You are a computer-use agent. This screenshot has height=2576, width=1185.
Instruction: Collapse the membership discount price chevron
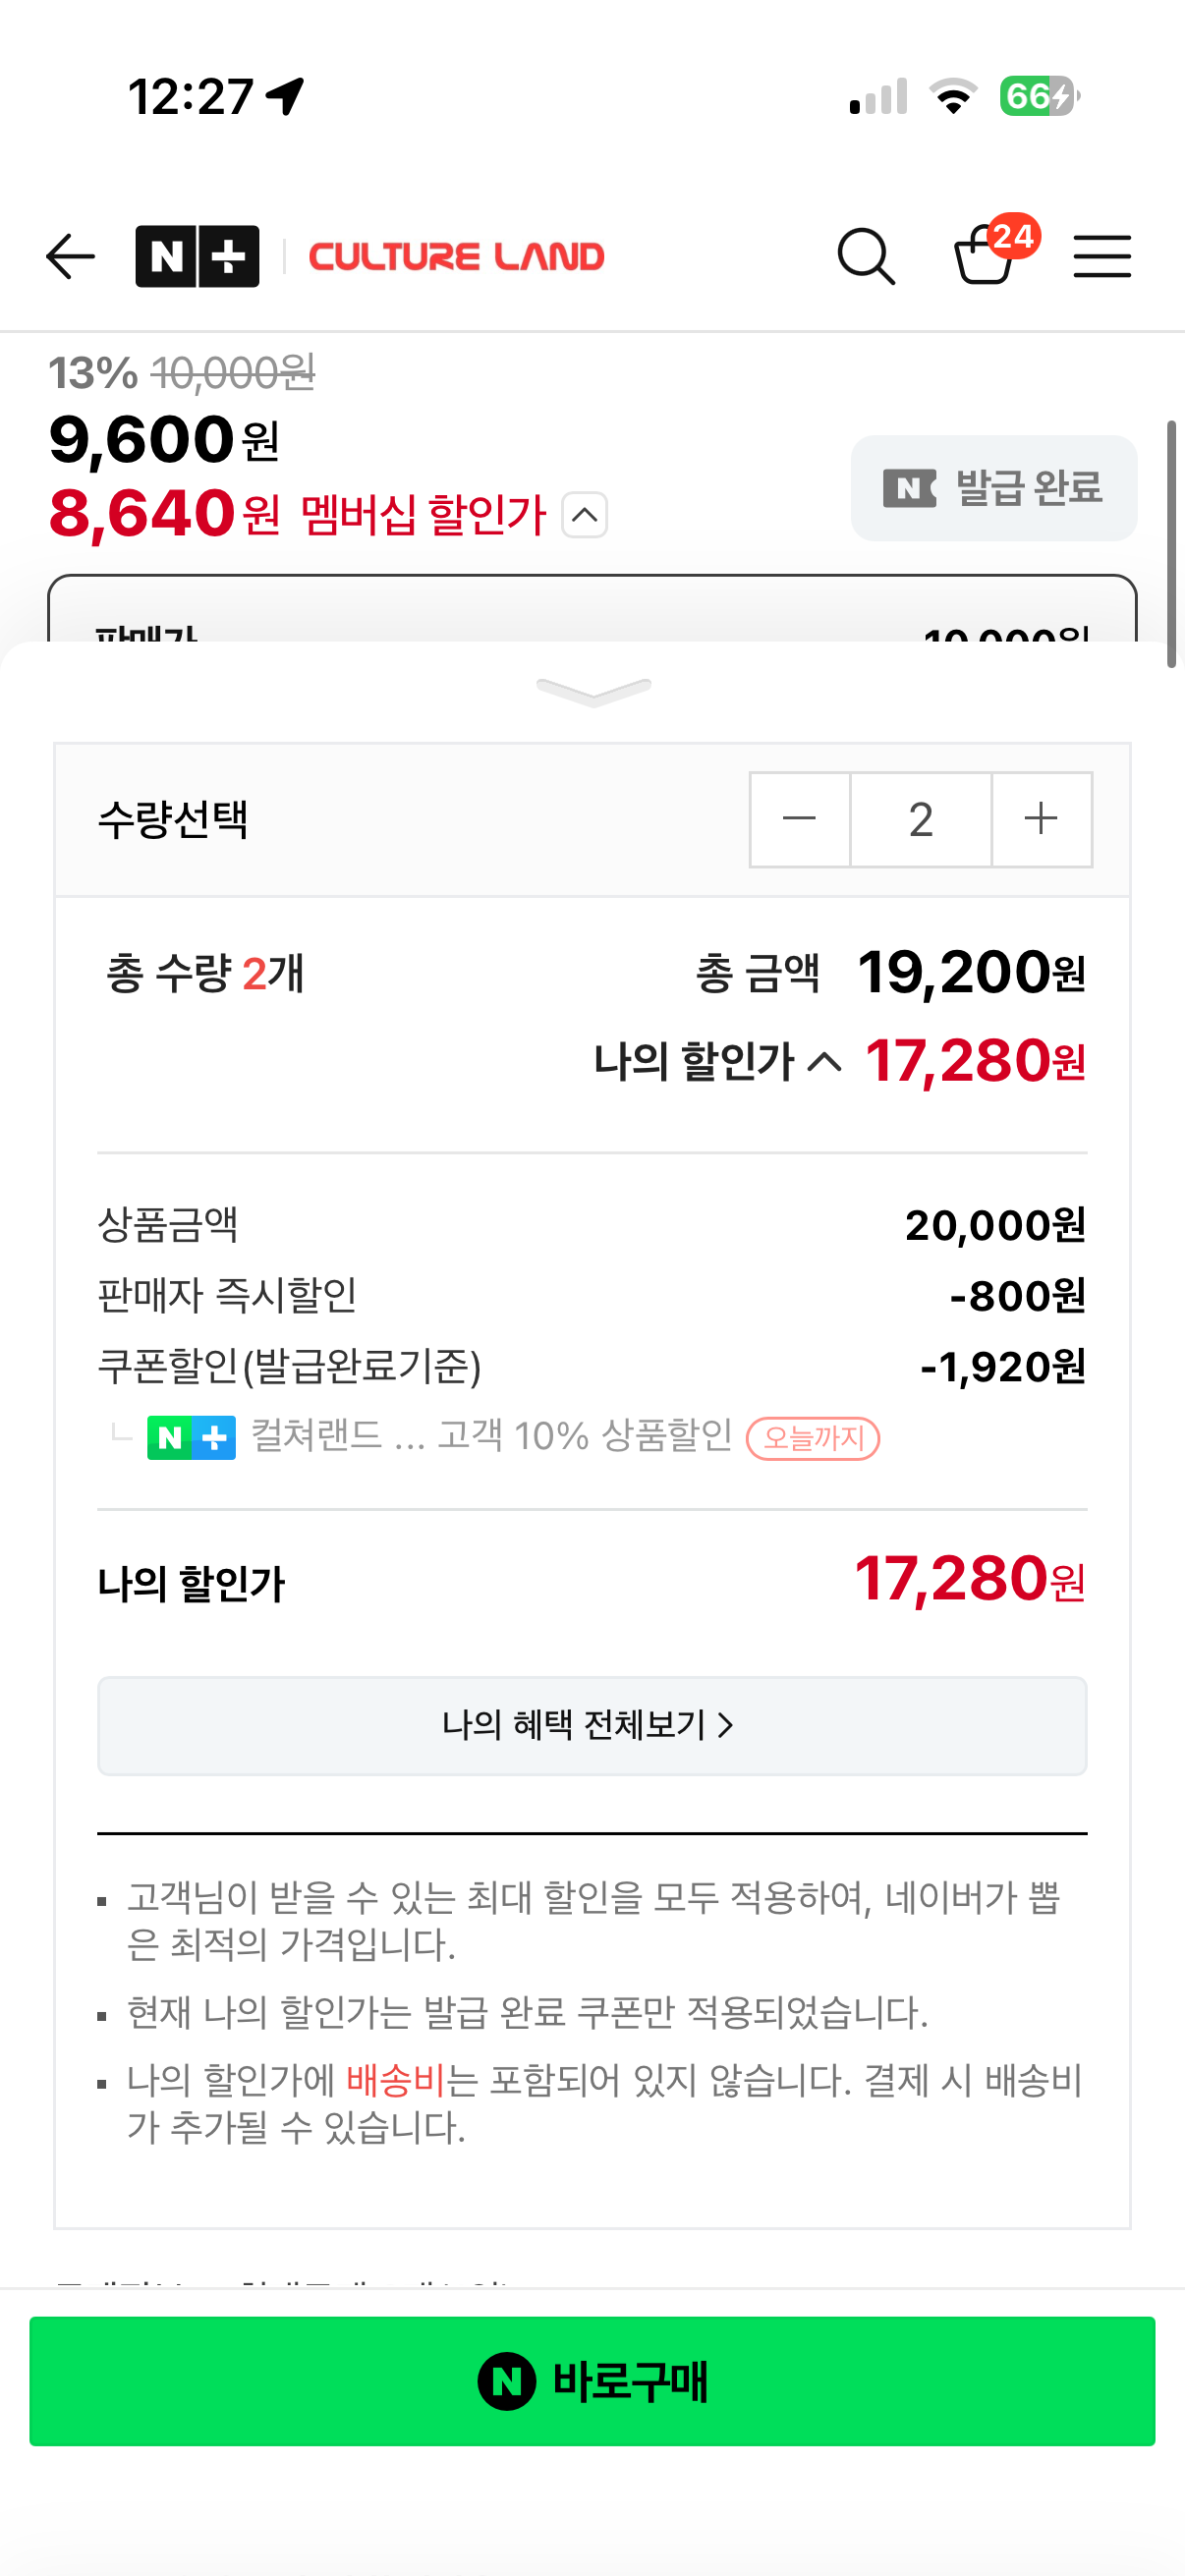tap(585, 516)
